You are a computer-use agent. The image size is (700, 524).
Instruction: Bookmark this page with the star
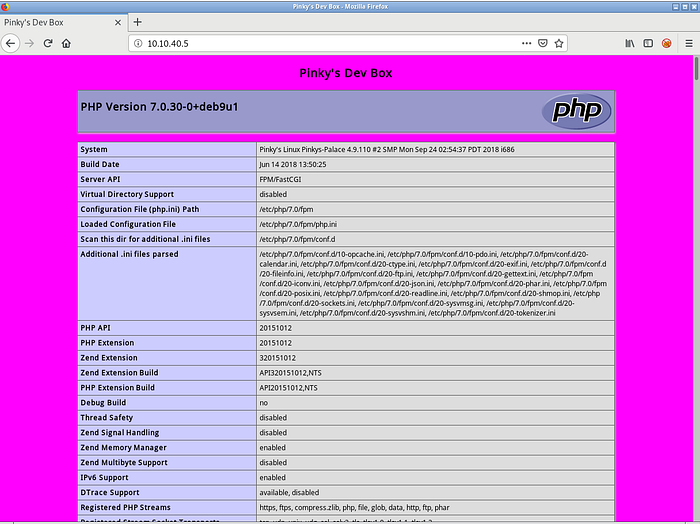[x=560, y=43]
